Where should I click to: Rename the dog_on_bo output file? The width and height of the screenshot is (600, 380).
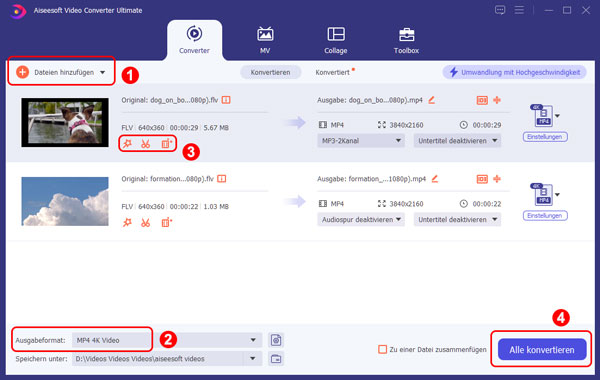pos(432,100)
